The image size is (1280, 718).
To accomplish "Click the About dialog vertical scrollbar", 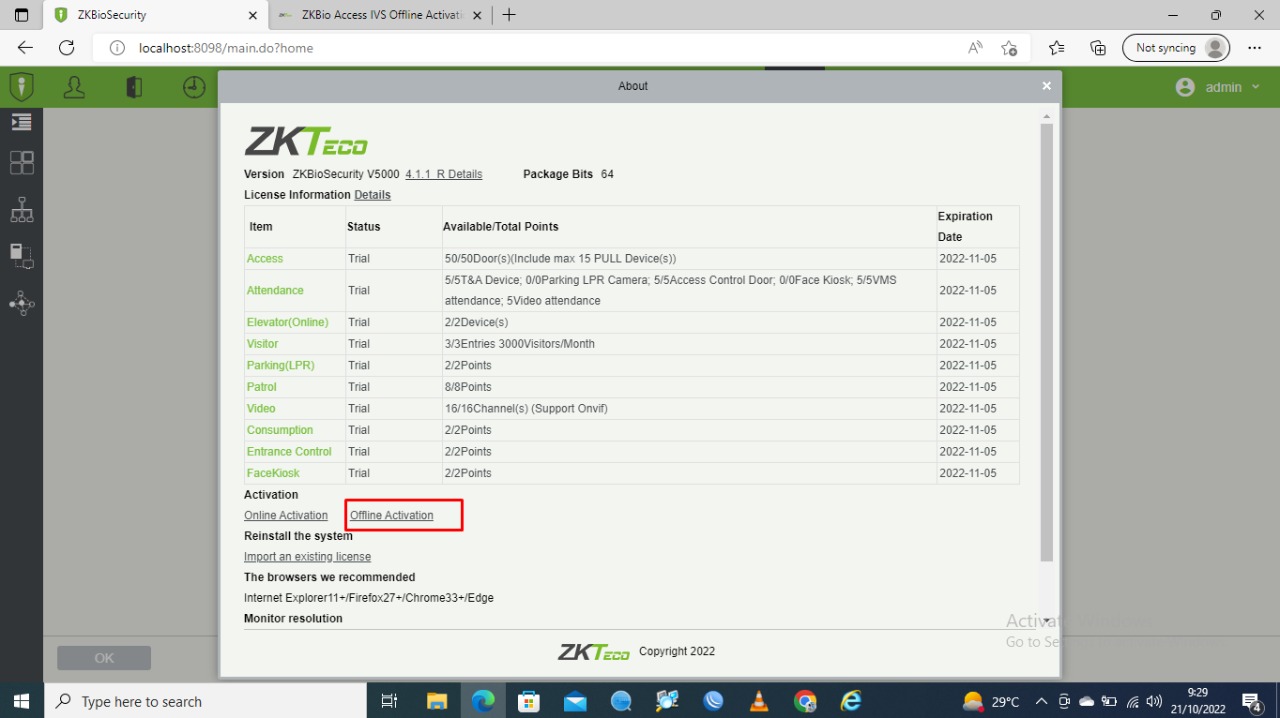I will pos(1046,340).
